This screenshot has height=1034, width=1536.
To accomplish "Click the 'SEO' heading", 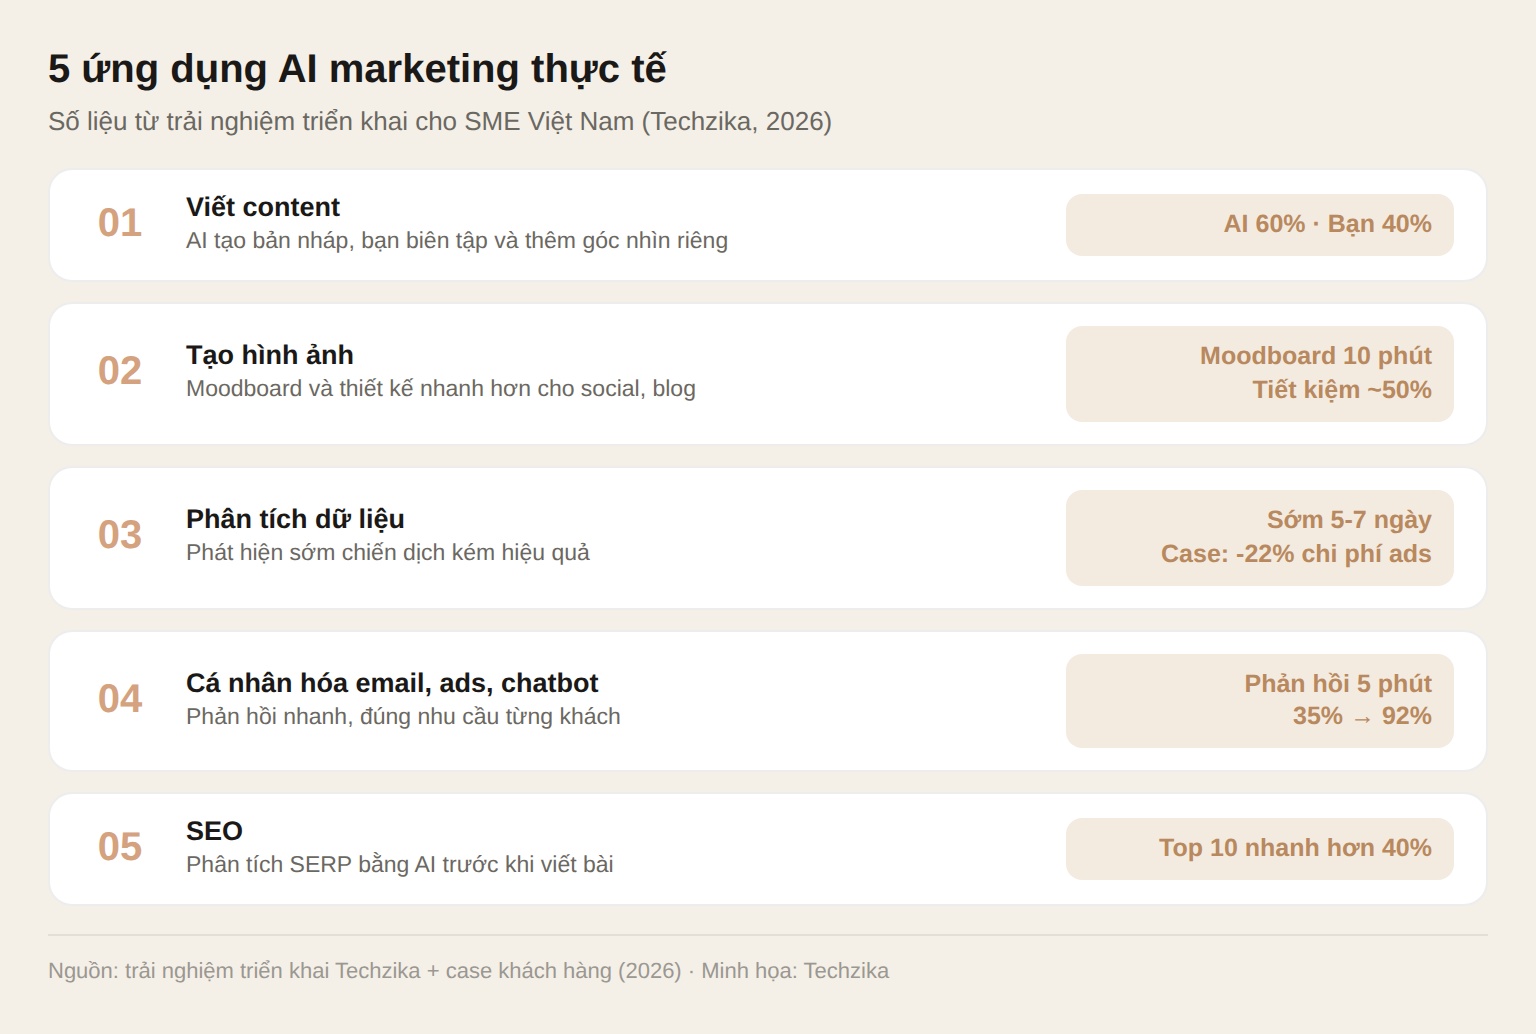I will [214, 831].
